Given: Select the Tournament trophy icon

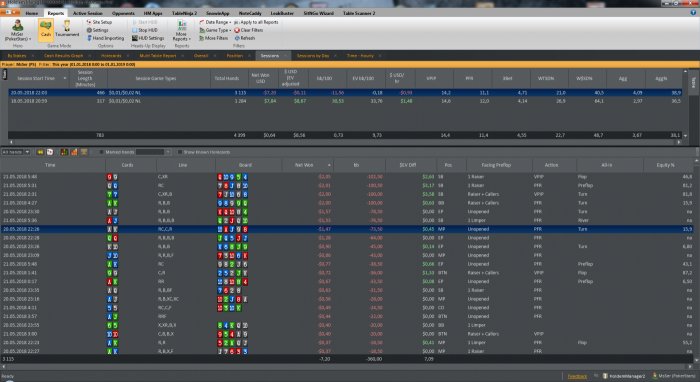Looking at the screenshot, I should pyautogui.click(x=67, y=29).
